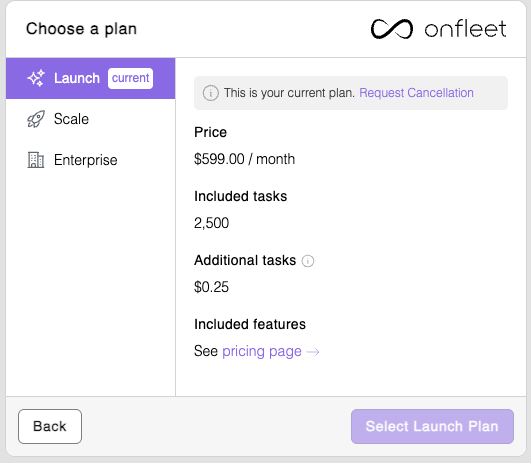Click the $599.00 / month price text
The height and width of the screenshot is (463, 531).
[245, 159]
